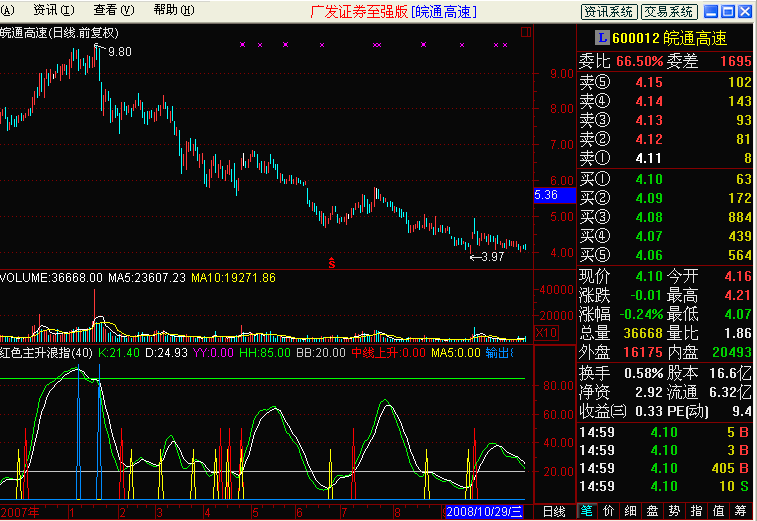Image resolution: width=757 pixels, height=521 pixels.
Task: Click the 内盘 20493 value
Action: coord(732,352)
